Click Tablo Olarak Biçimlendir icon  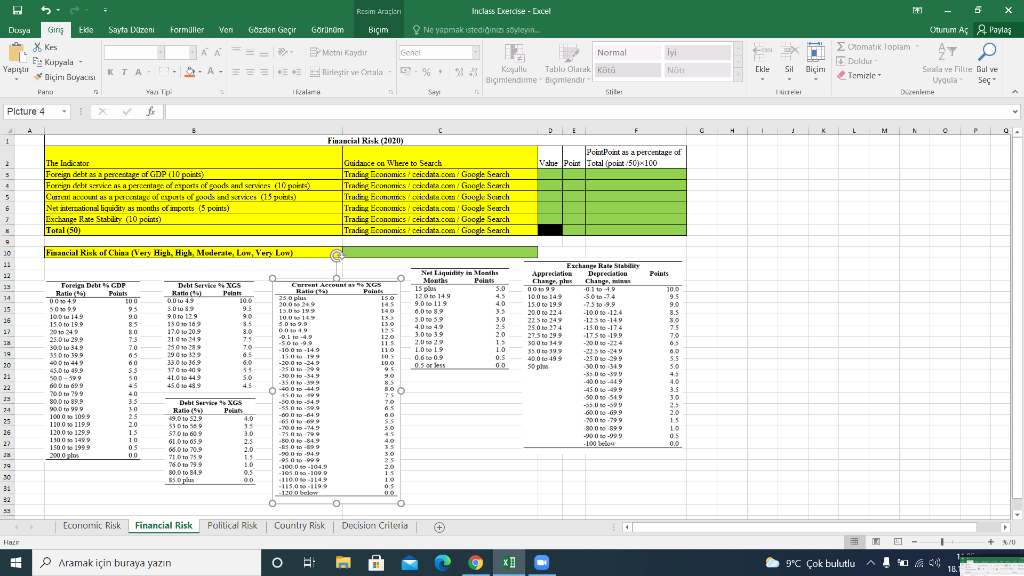point(568,54)
